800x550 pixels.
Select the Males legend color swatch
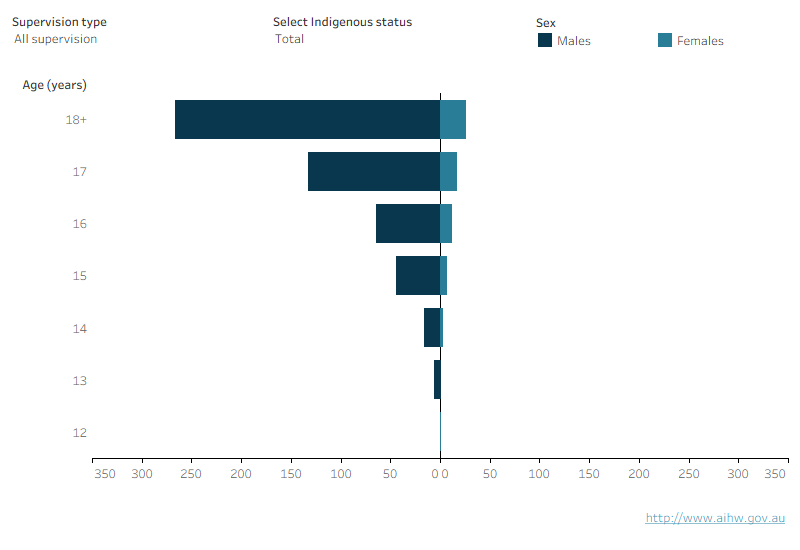[x=545, y=40]
